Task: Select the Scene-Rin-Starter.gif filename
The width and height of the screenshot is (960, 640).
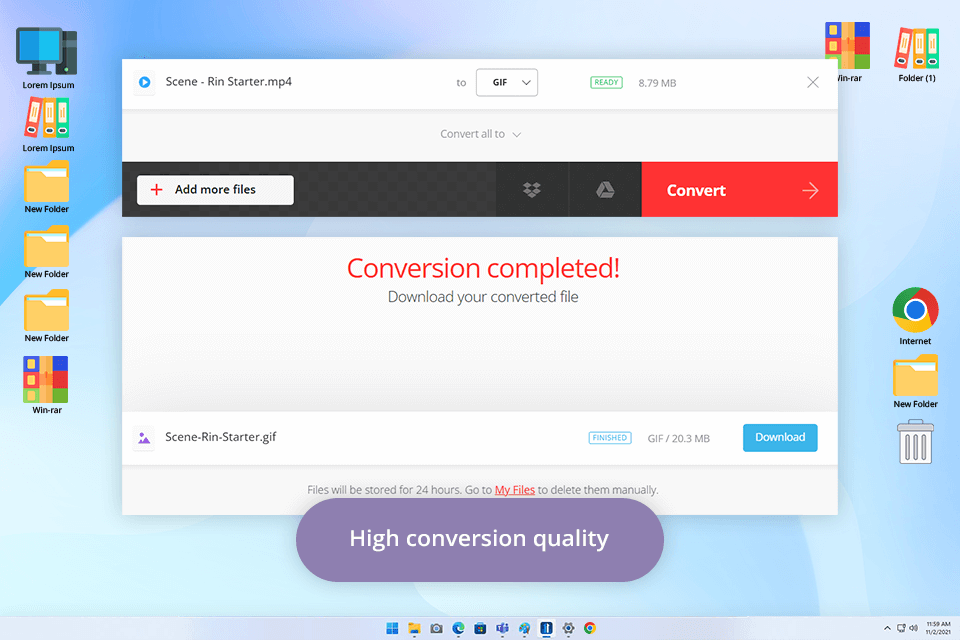Action: (220, 437)
